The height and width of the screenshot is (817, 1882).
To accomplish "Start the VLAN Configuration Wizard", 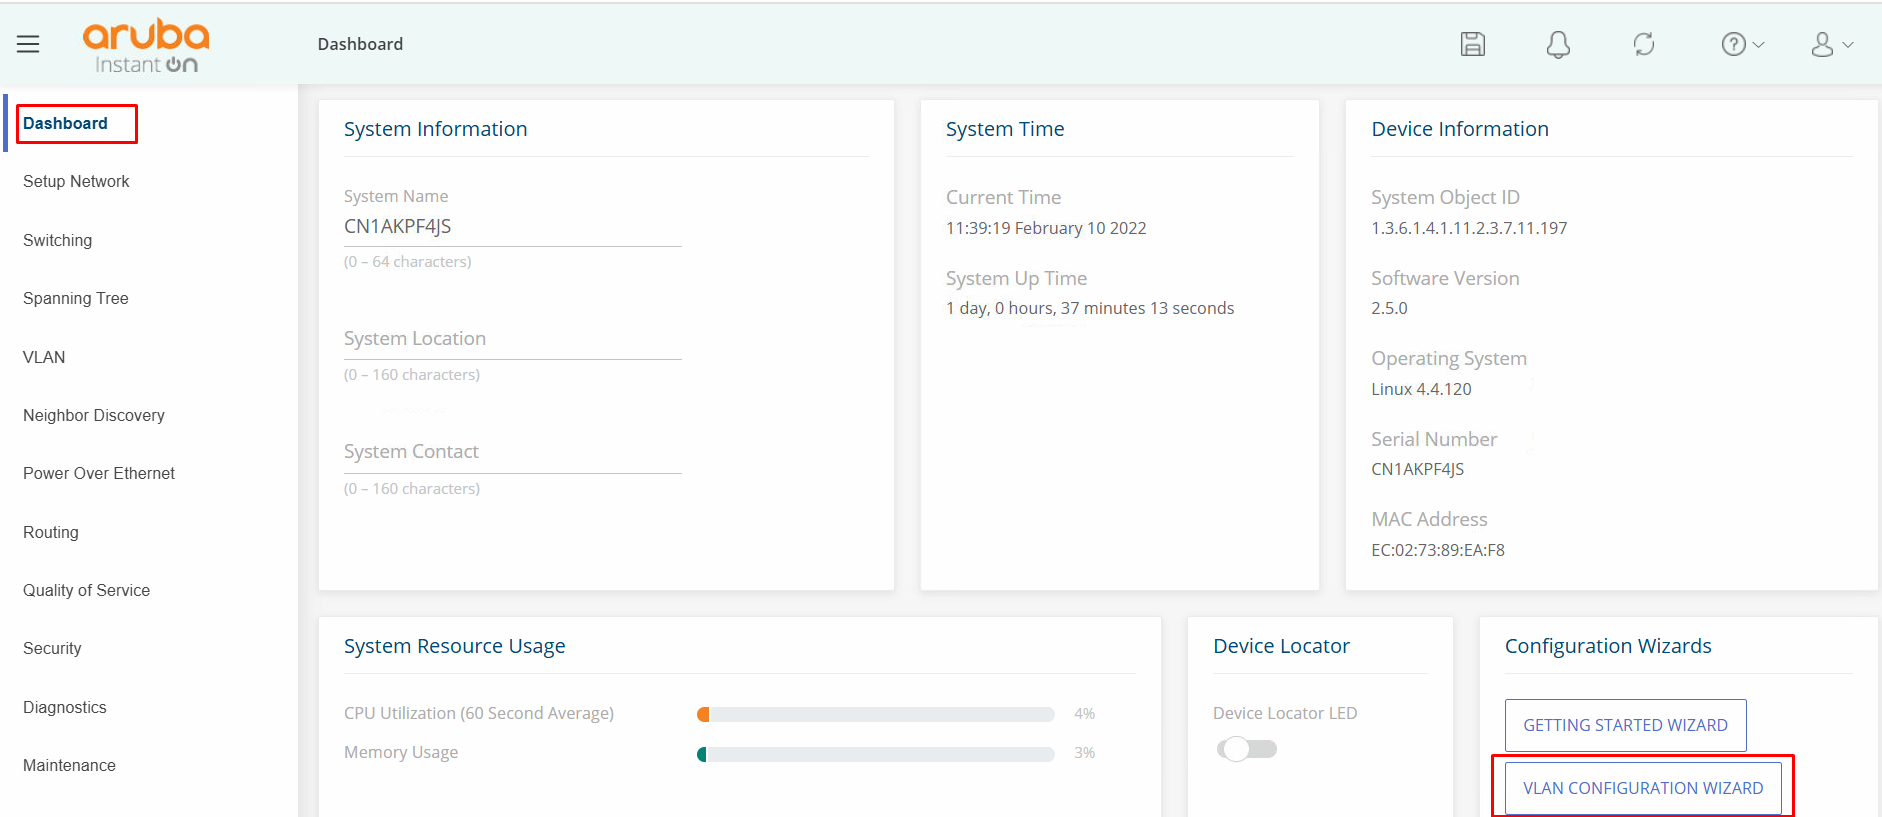I will coord(1642,788).
